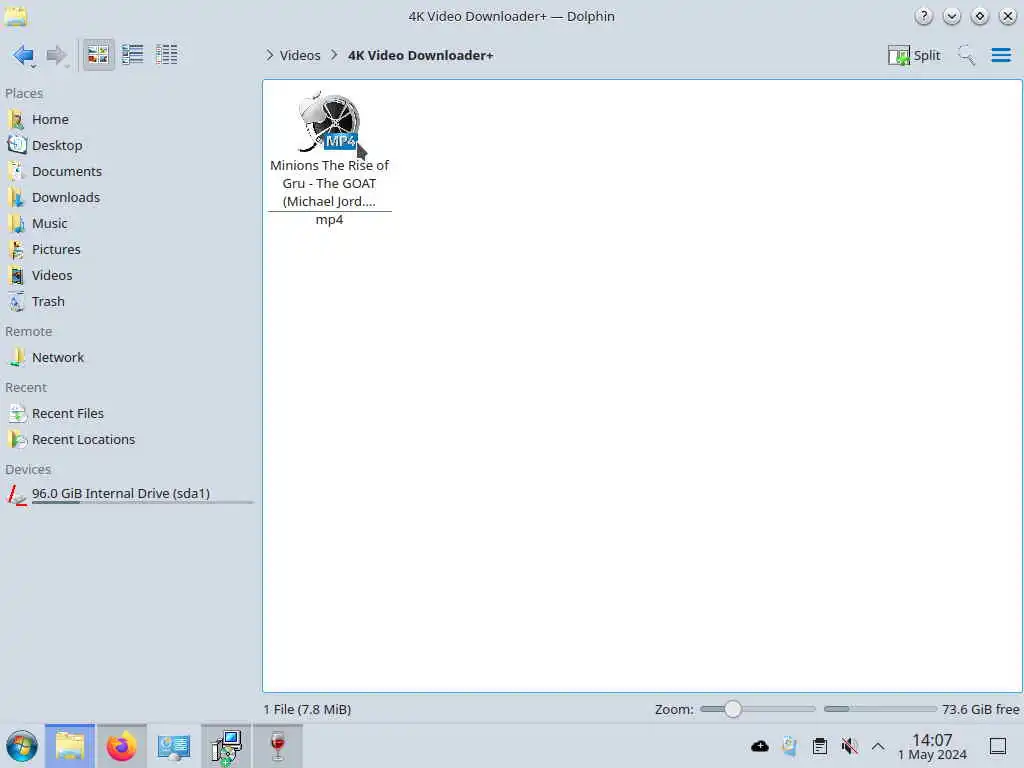Open Music in Places panel

[49, 224]
